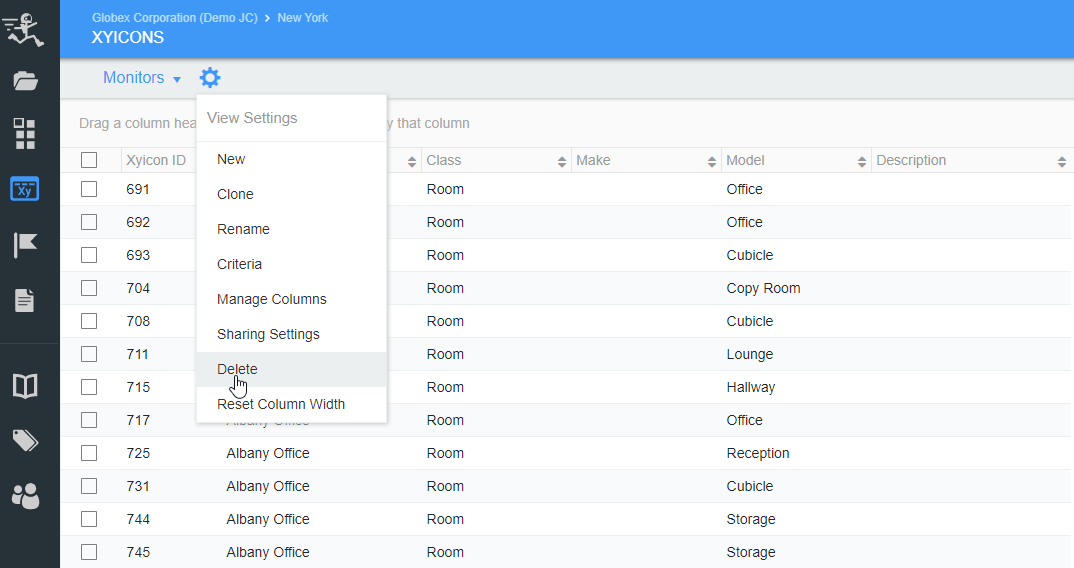The image size is (1074, 568).
Task: Check the box for row 708
Action: [x=89, y=321]
